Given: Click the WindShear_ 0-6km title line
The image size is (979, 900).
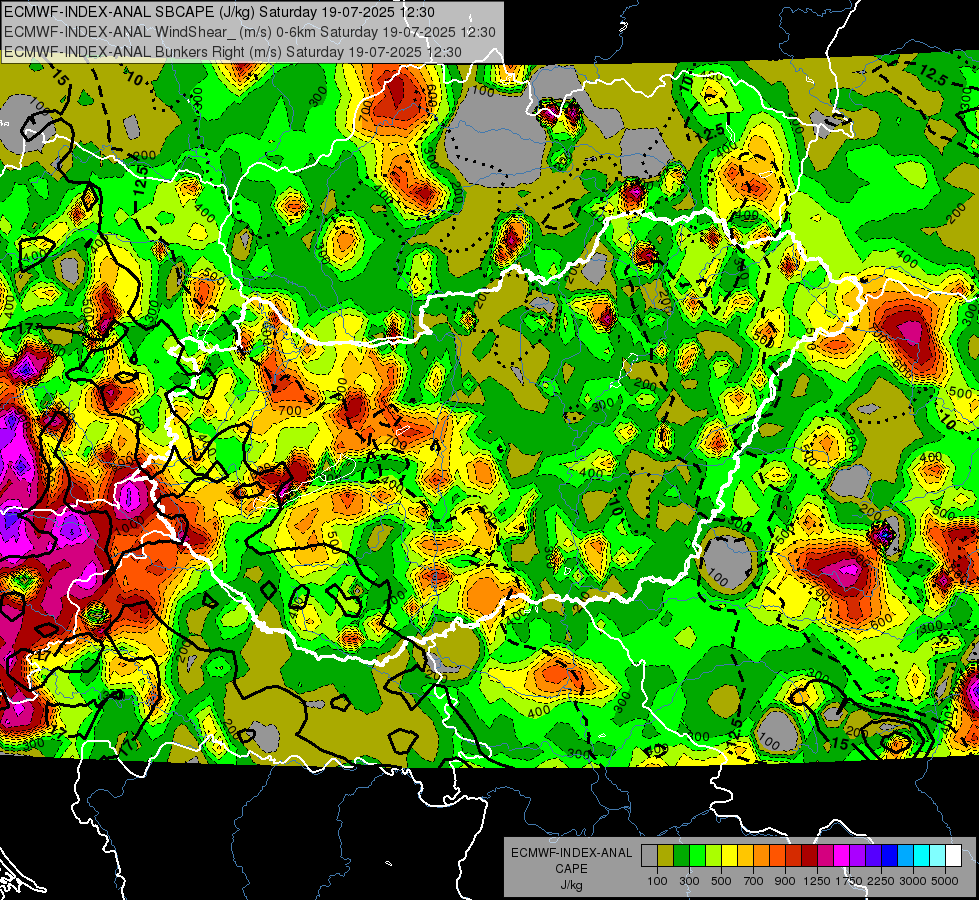Looking at the screenshot, I should tap(250, 32).
